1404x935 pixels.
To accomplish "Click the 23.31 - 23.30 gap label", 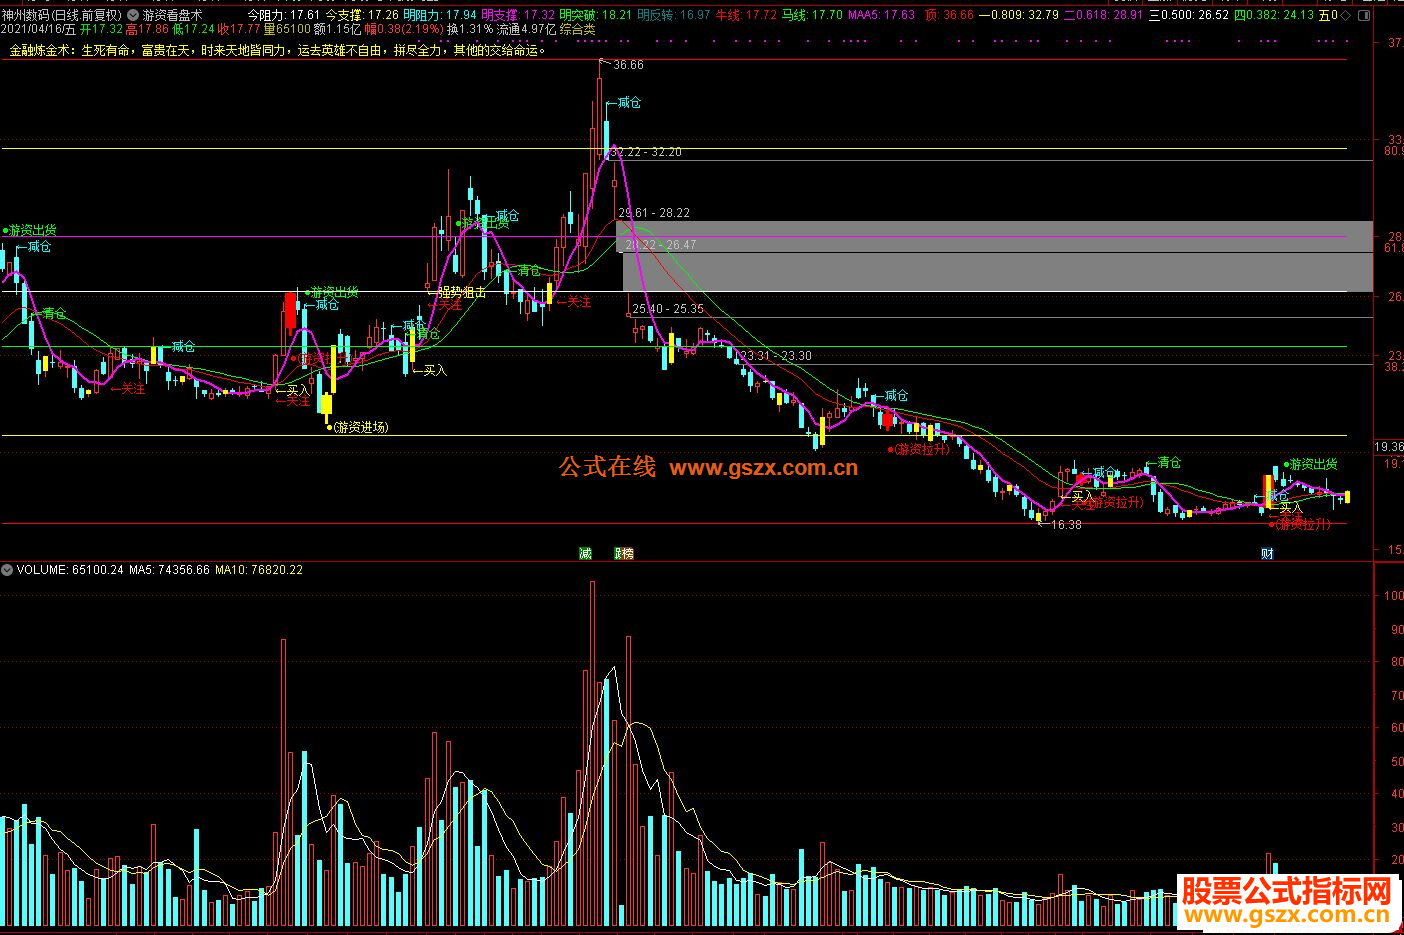I will click(776, 356).
